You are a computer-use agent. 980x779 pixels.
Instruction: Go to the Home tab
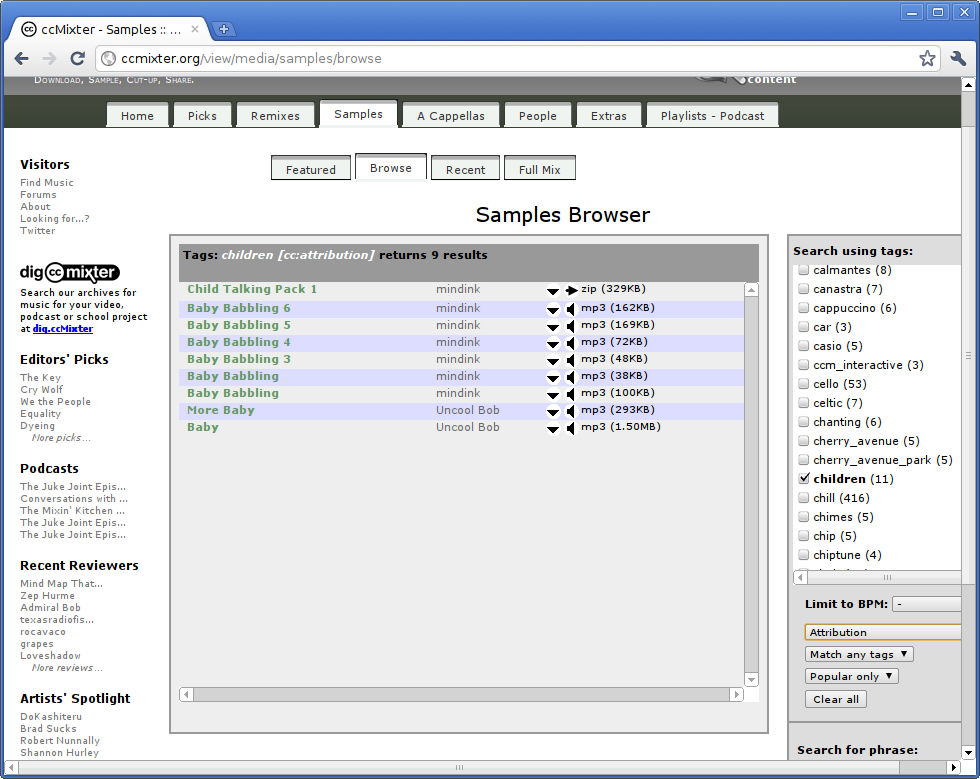click(138, 116)
